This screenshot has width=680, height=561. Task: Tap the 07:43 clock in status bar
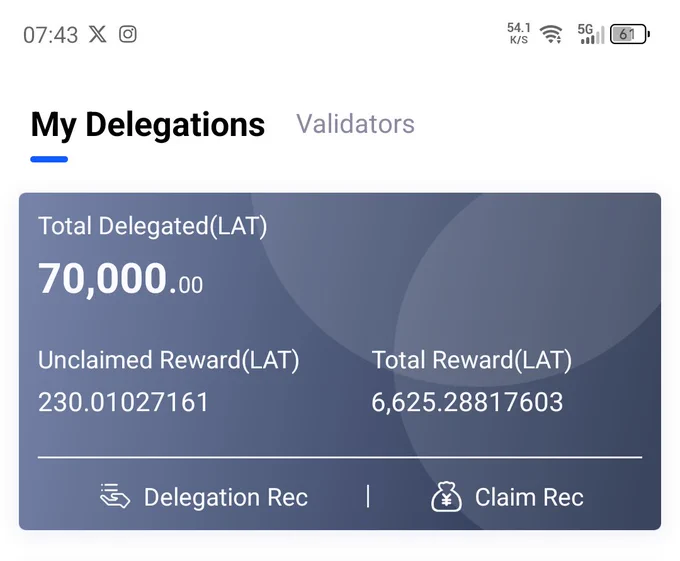click(50, 35)
